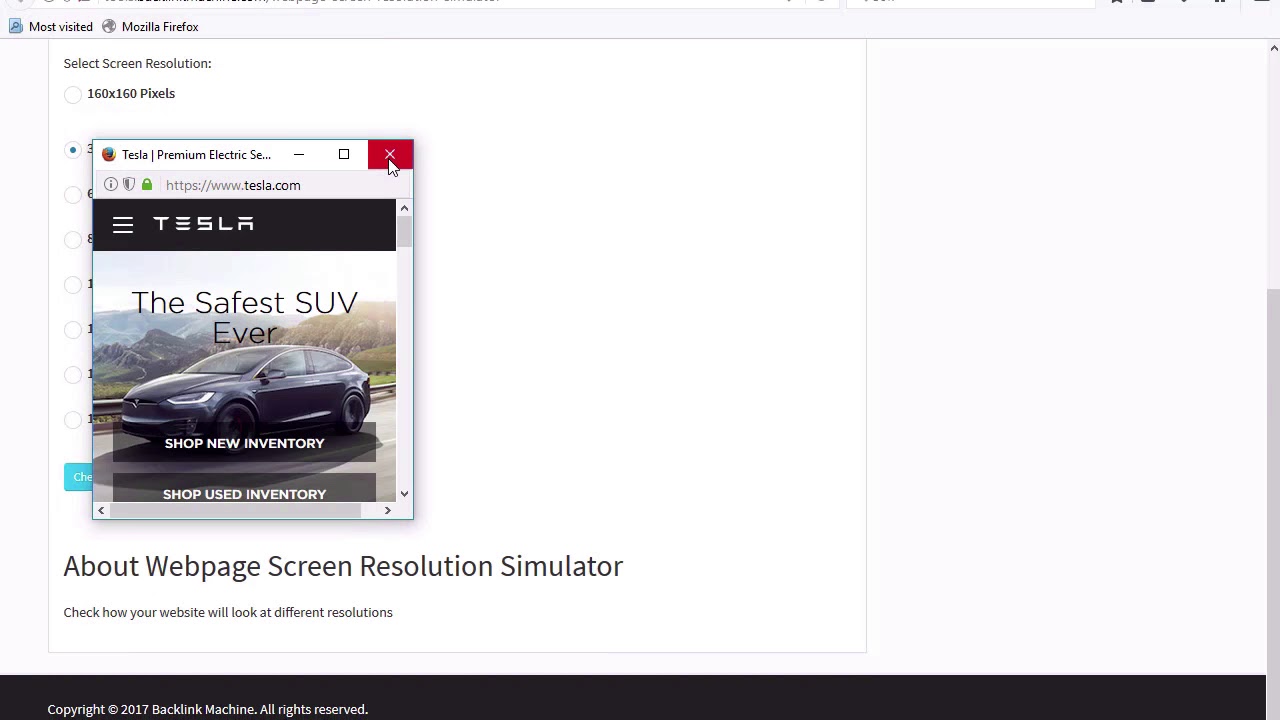Image resolution: width=1280 pixels, height=720 pixels.
Task: Click the green secure padlock icon
Action: [x=147, y=185]
